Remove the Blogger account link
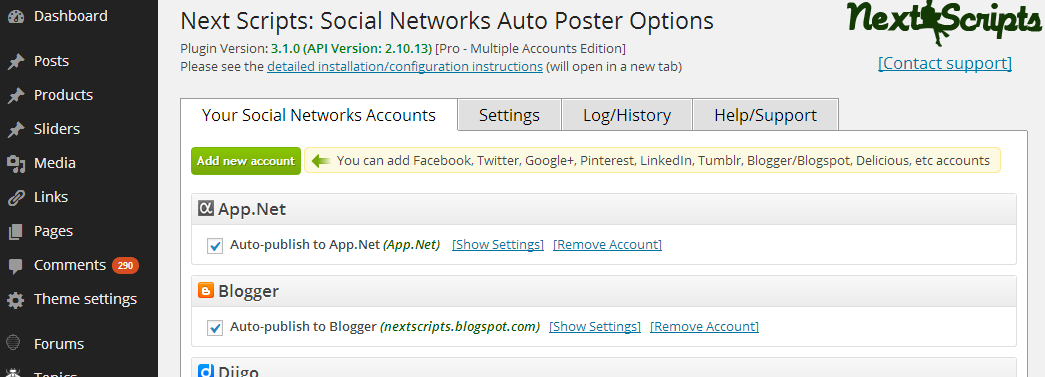The width and height of the screenshot is (1045, 377). click(704, 326)
